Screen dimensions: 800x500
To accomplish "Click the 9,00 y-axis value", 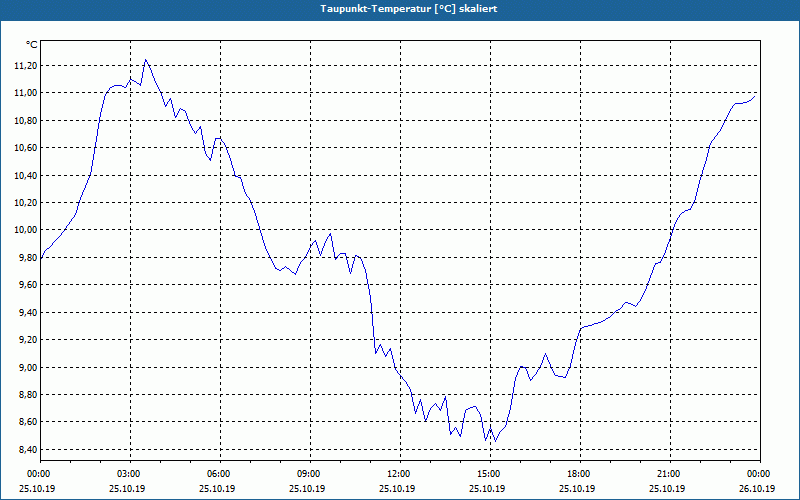I will coord(29,367).
